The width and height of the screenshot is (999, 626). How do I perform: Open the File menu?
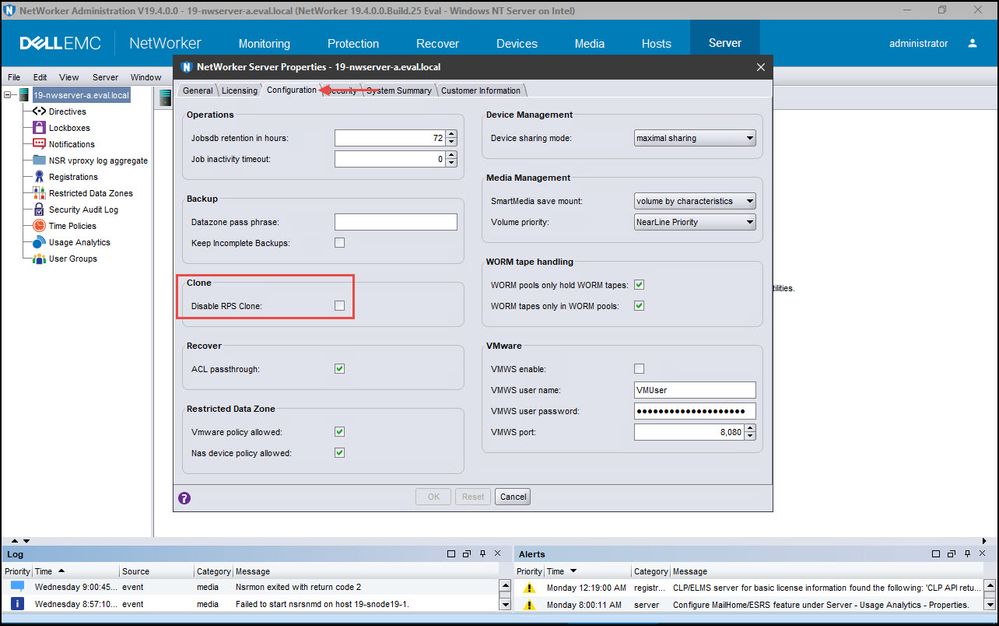tap(14, 77)
